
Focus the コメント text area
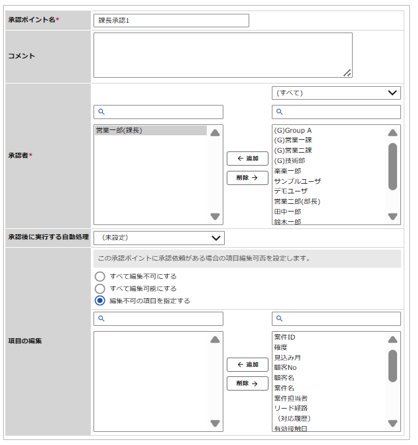pos(223,55)
